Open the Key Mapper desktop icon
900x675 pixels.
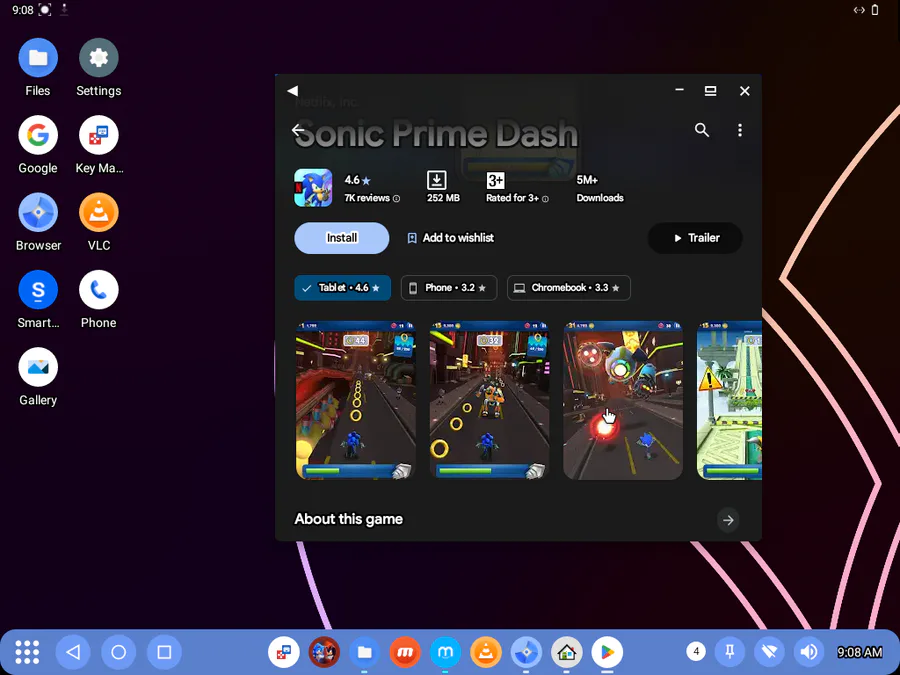pos(99,135)
